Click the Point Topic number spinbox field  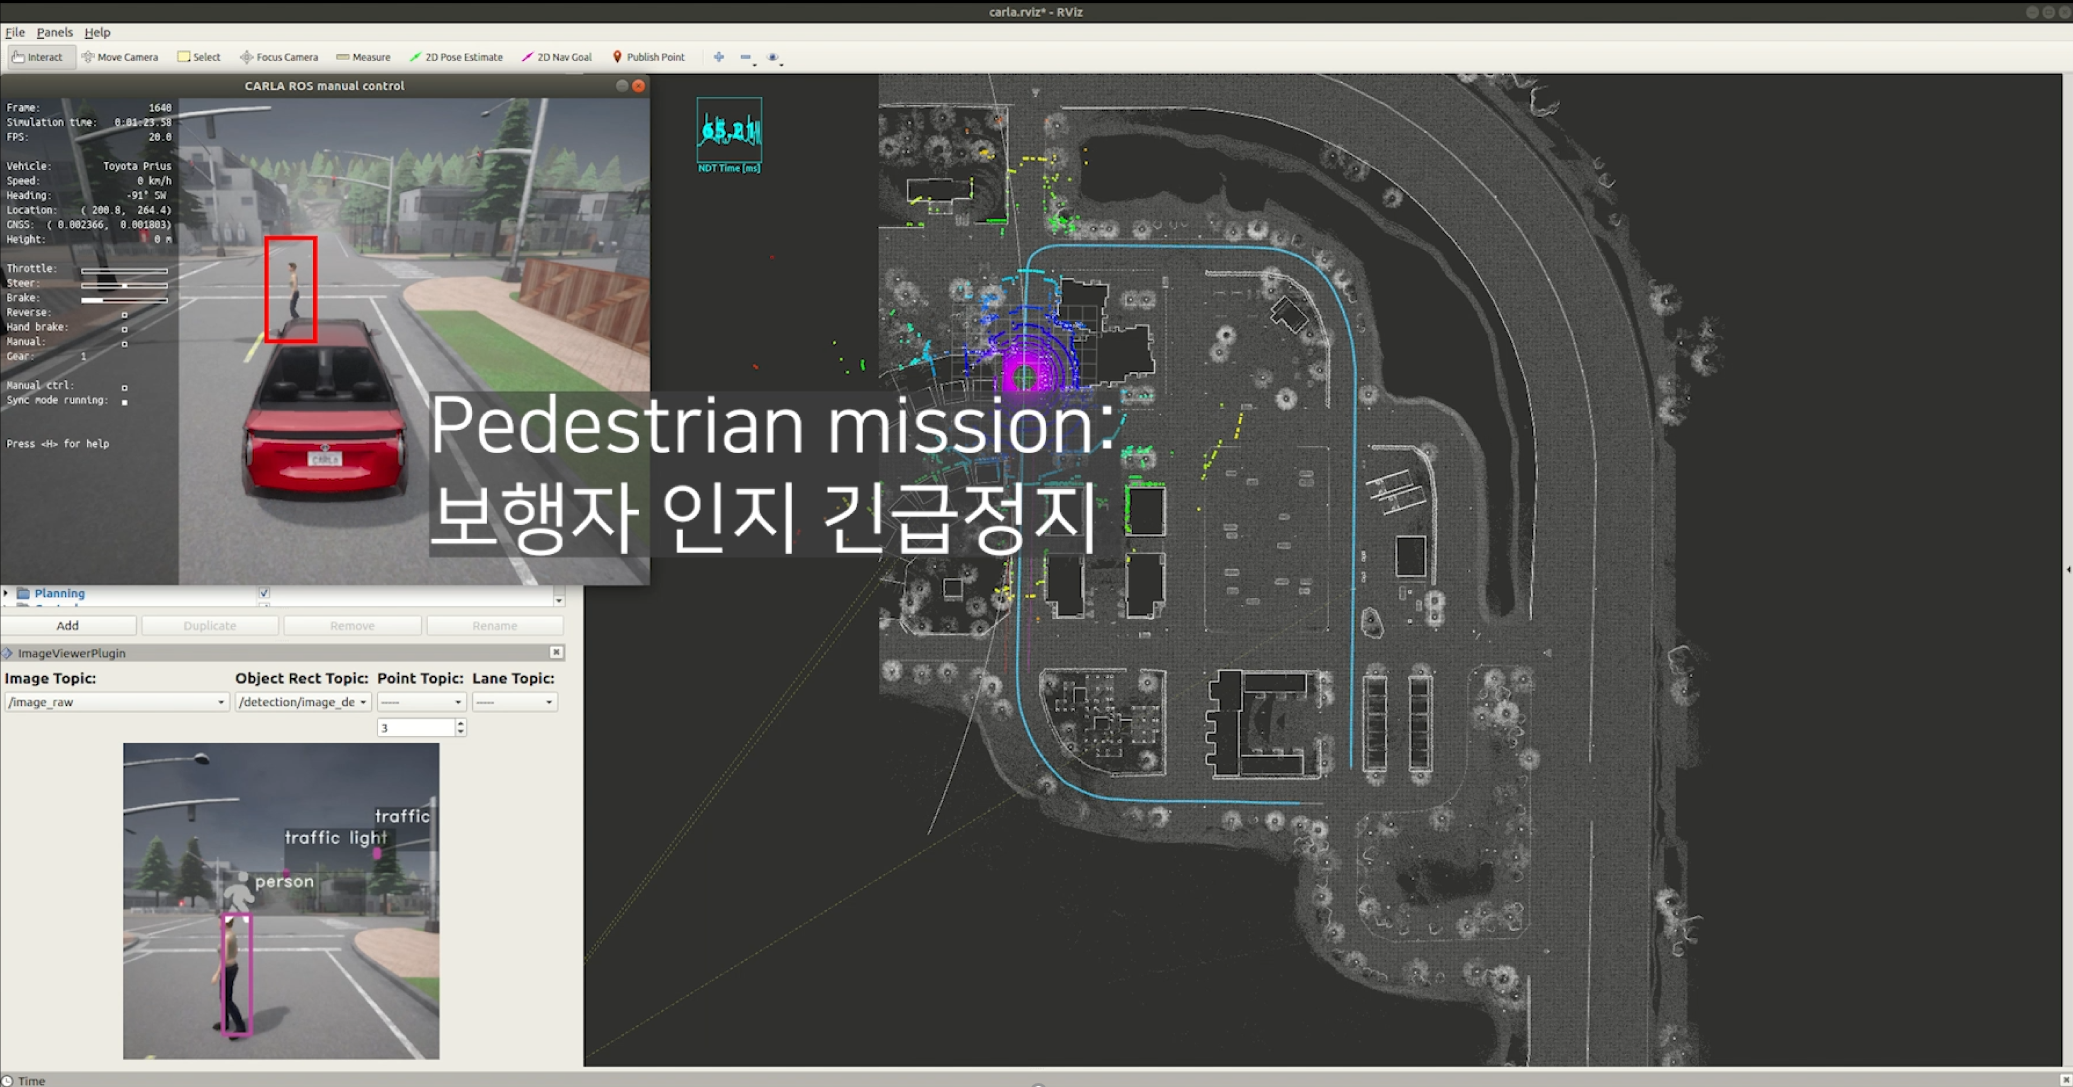pos(415,728)
